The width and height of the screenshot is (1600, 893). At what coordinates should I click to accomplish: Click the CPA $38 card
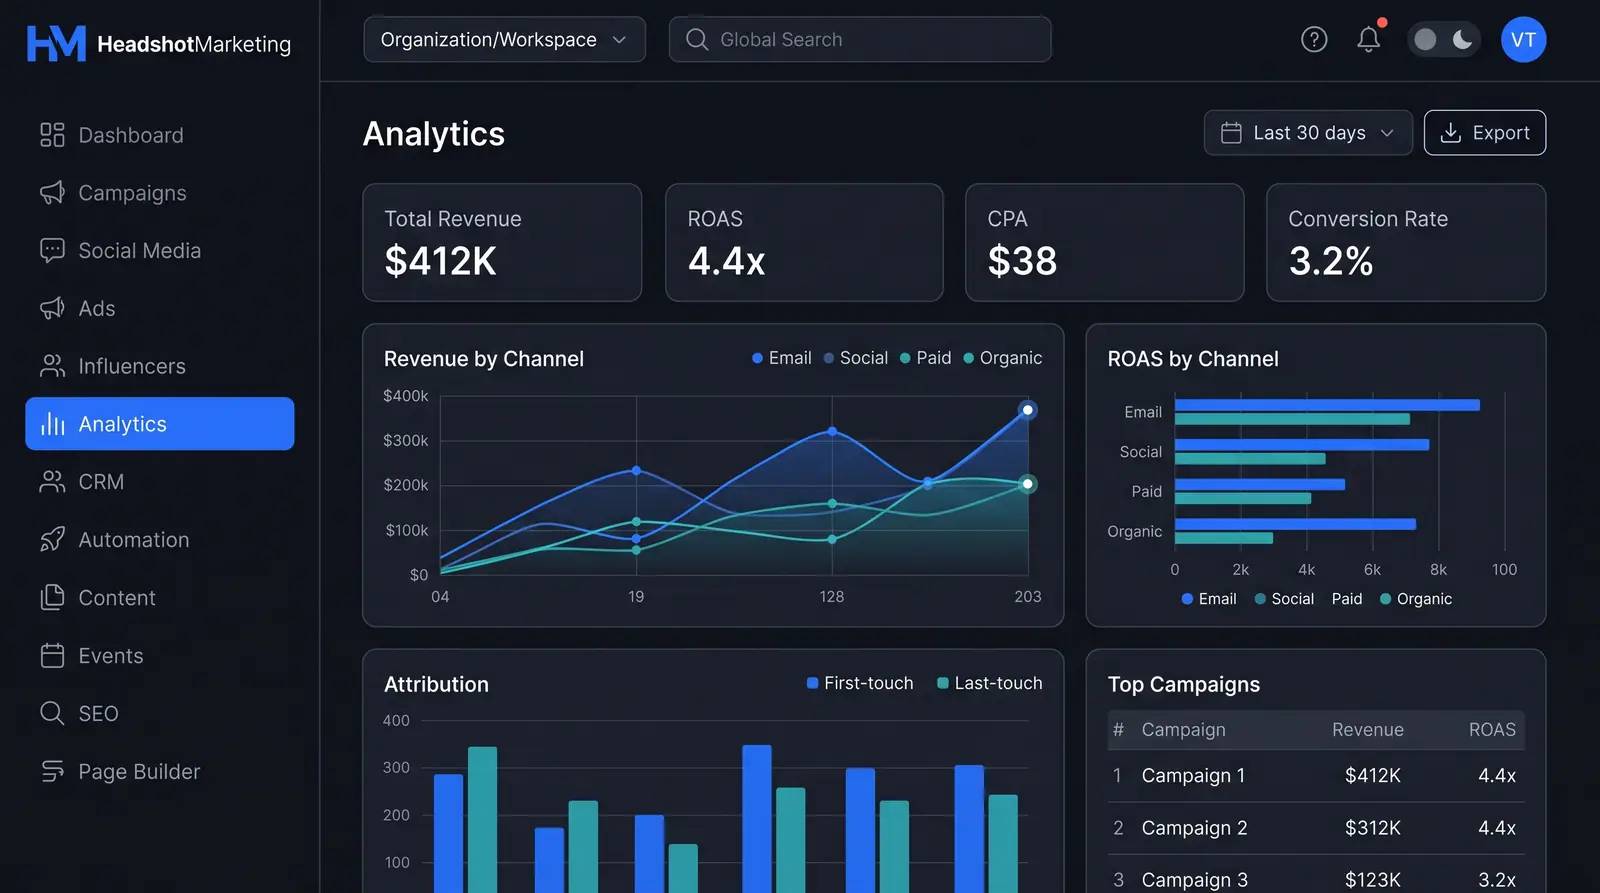click(1104, 242)
